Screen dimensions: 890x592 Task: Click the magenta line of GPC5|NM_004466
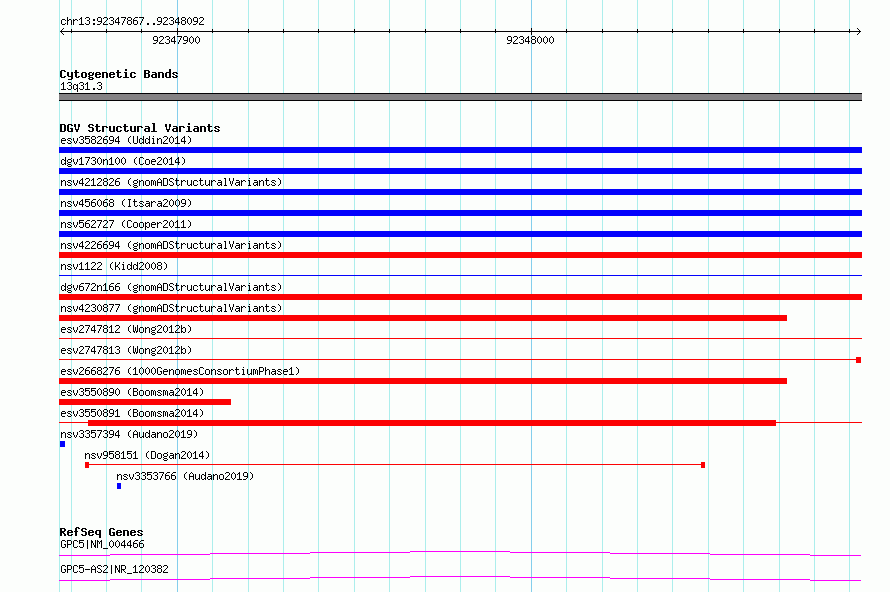click(460, 553)
